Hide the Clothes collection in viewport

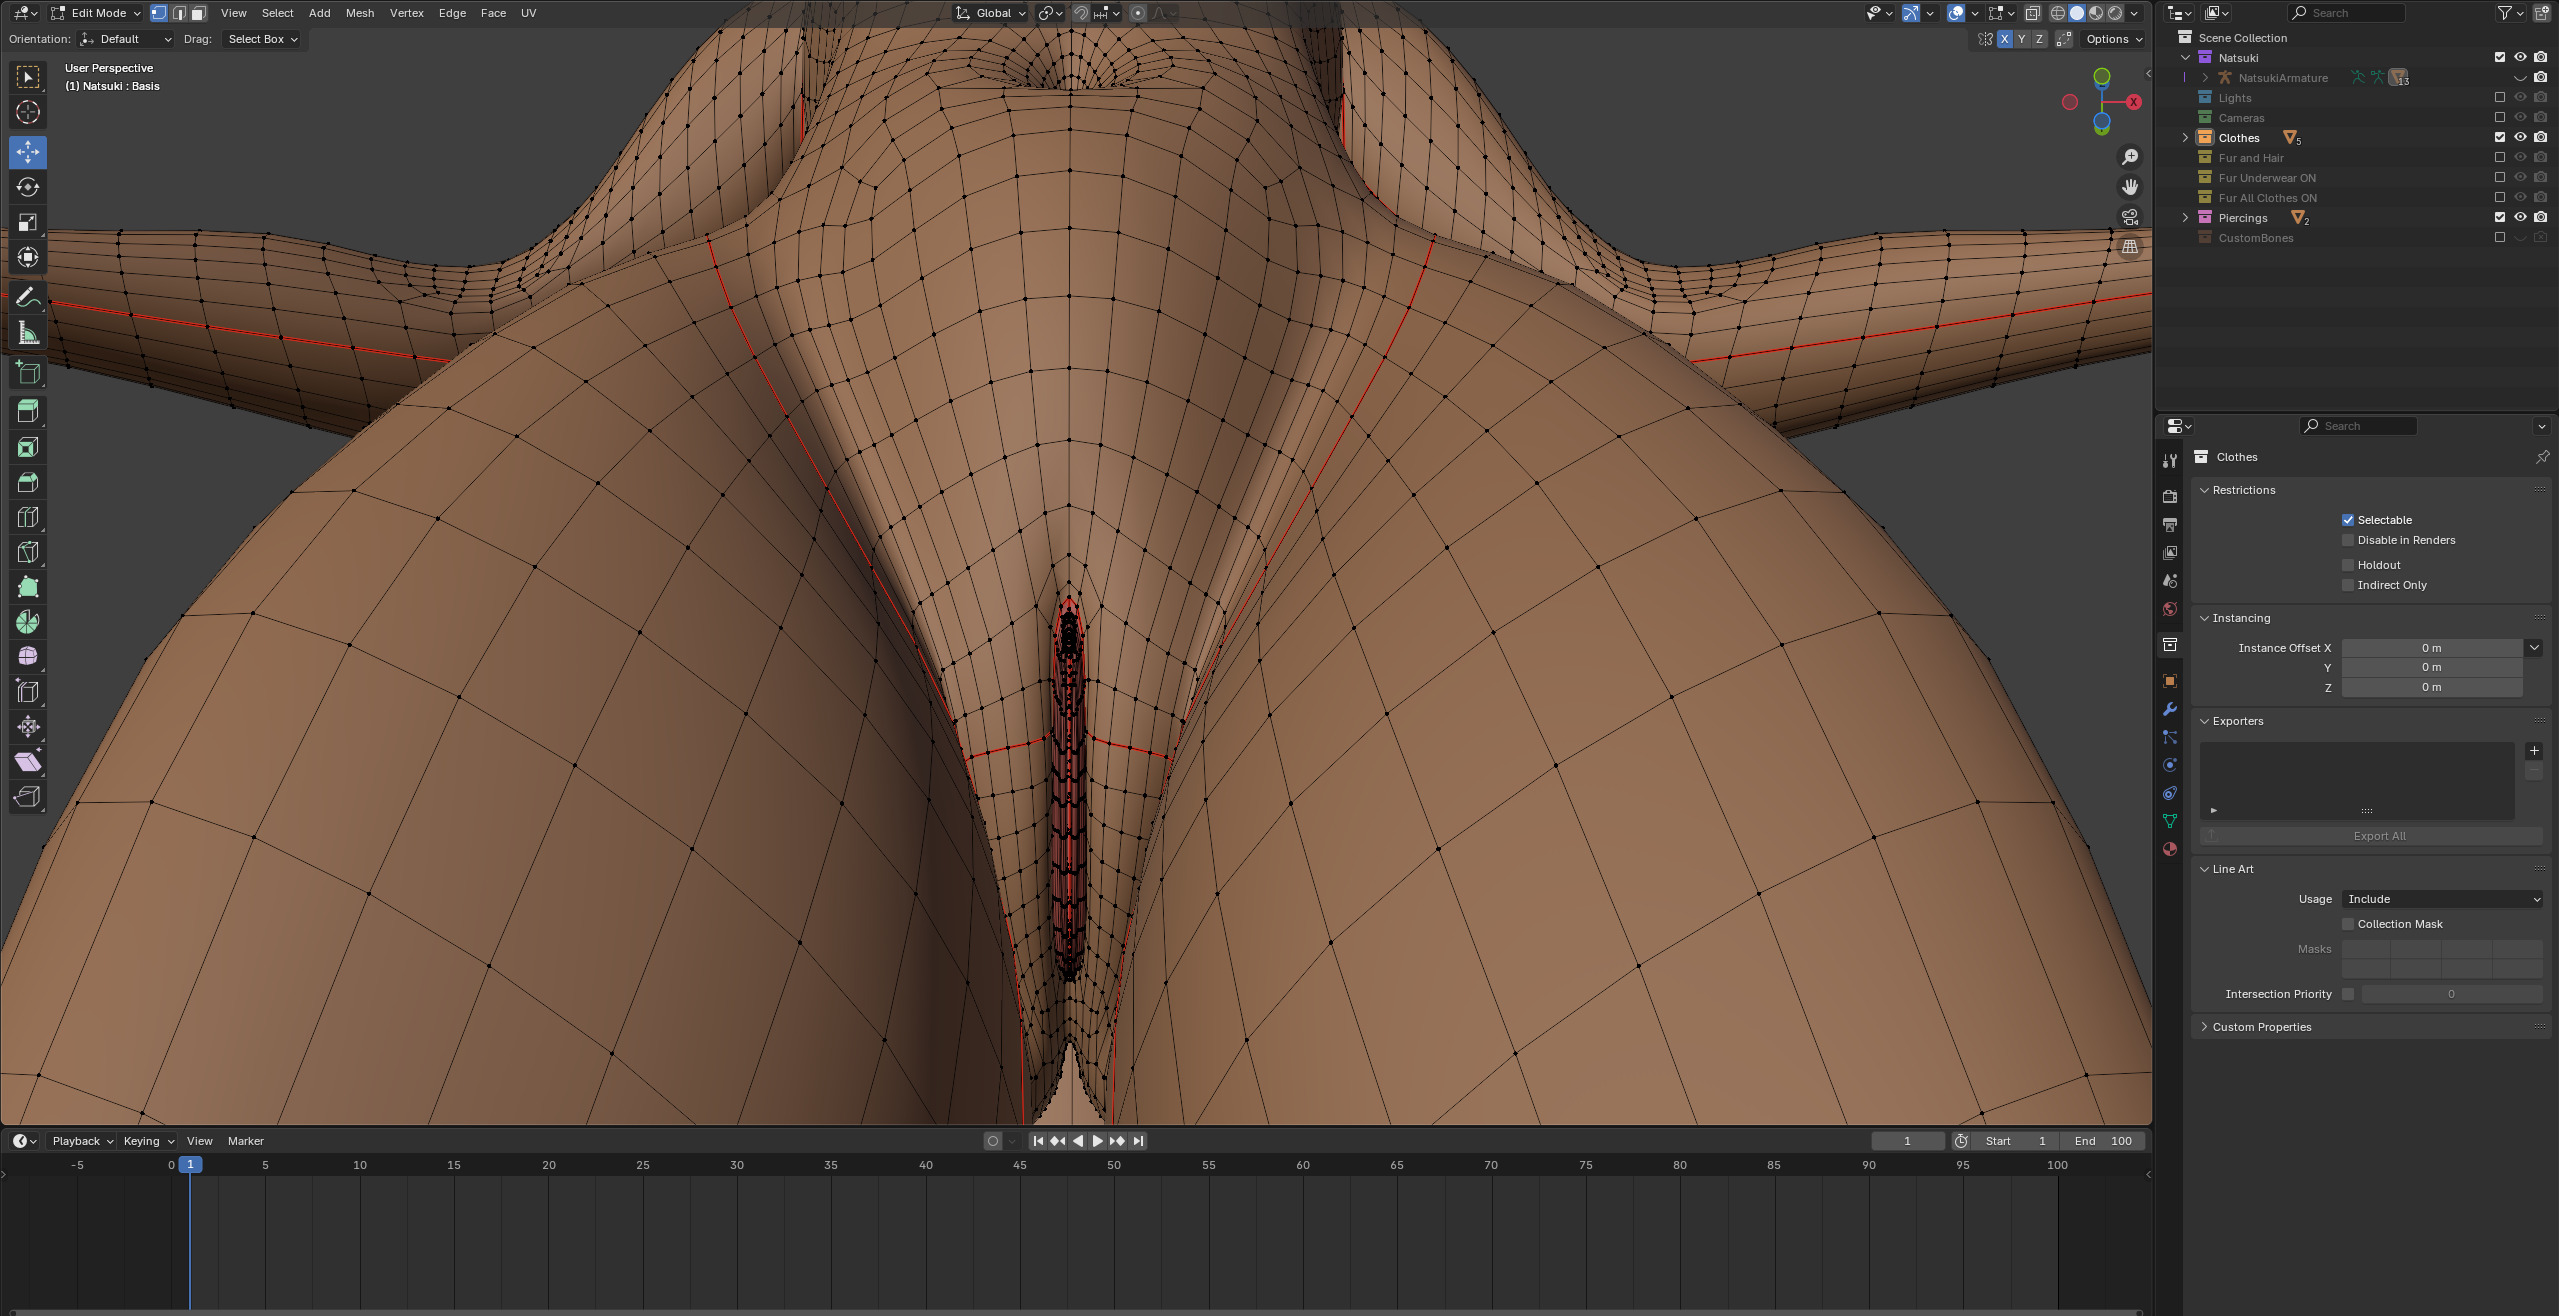point(2519,137)
